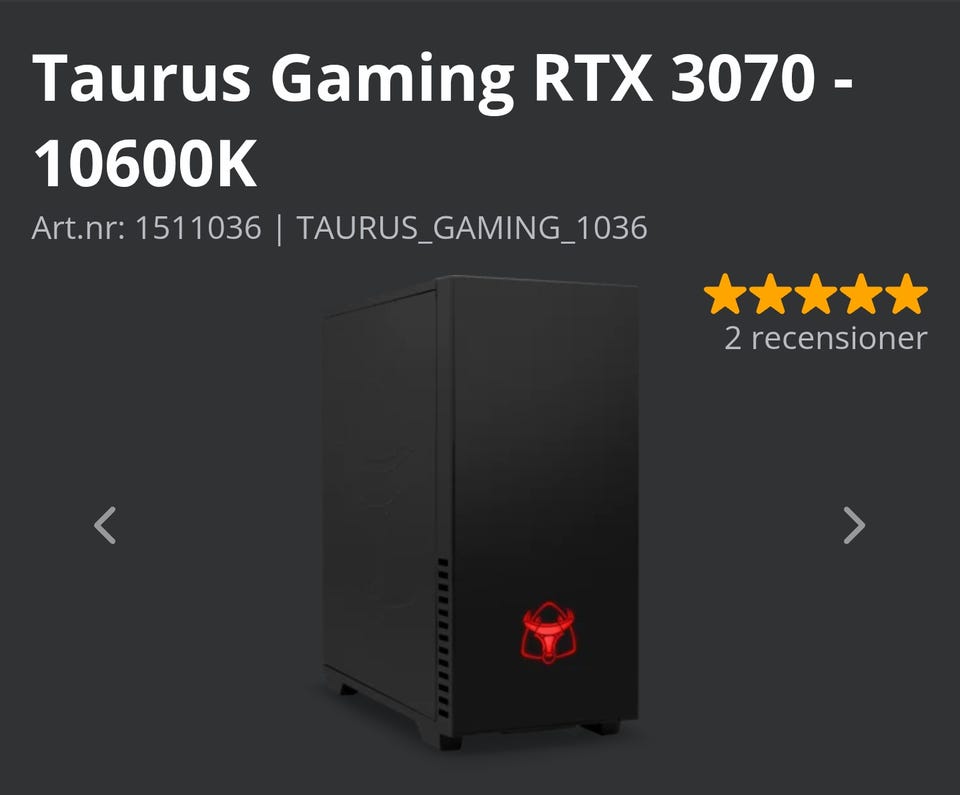Image resolution: width=960 pixels, height=795 pixels.
Task: Click the fifth rating star
Action: point(906,294)
